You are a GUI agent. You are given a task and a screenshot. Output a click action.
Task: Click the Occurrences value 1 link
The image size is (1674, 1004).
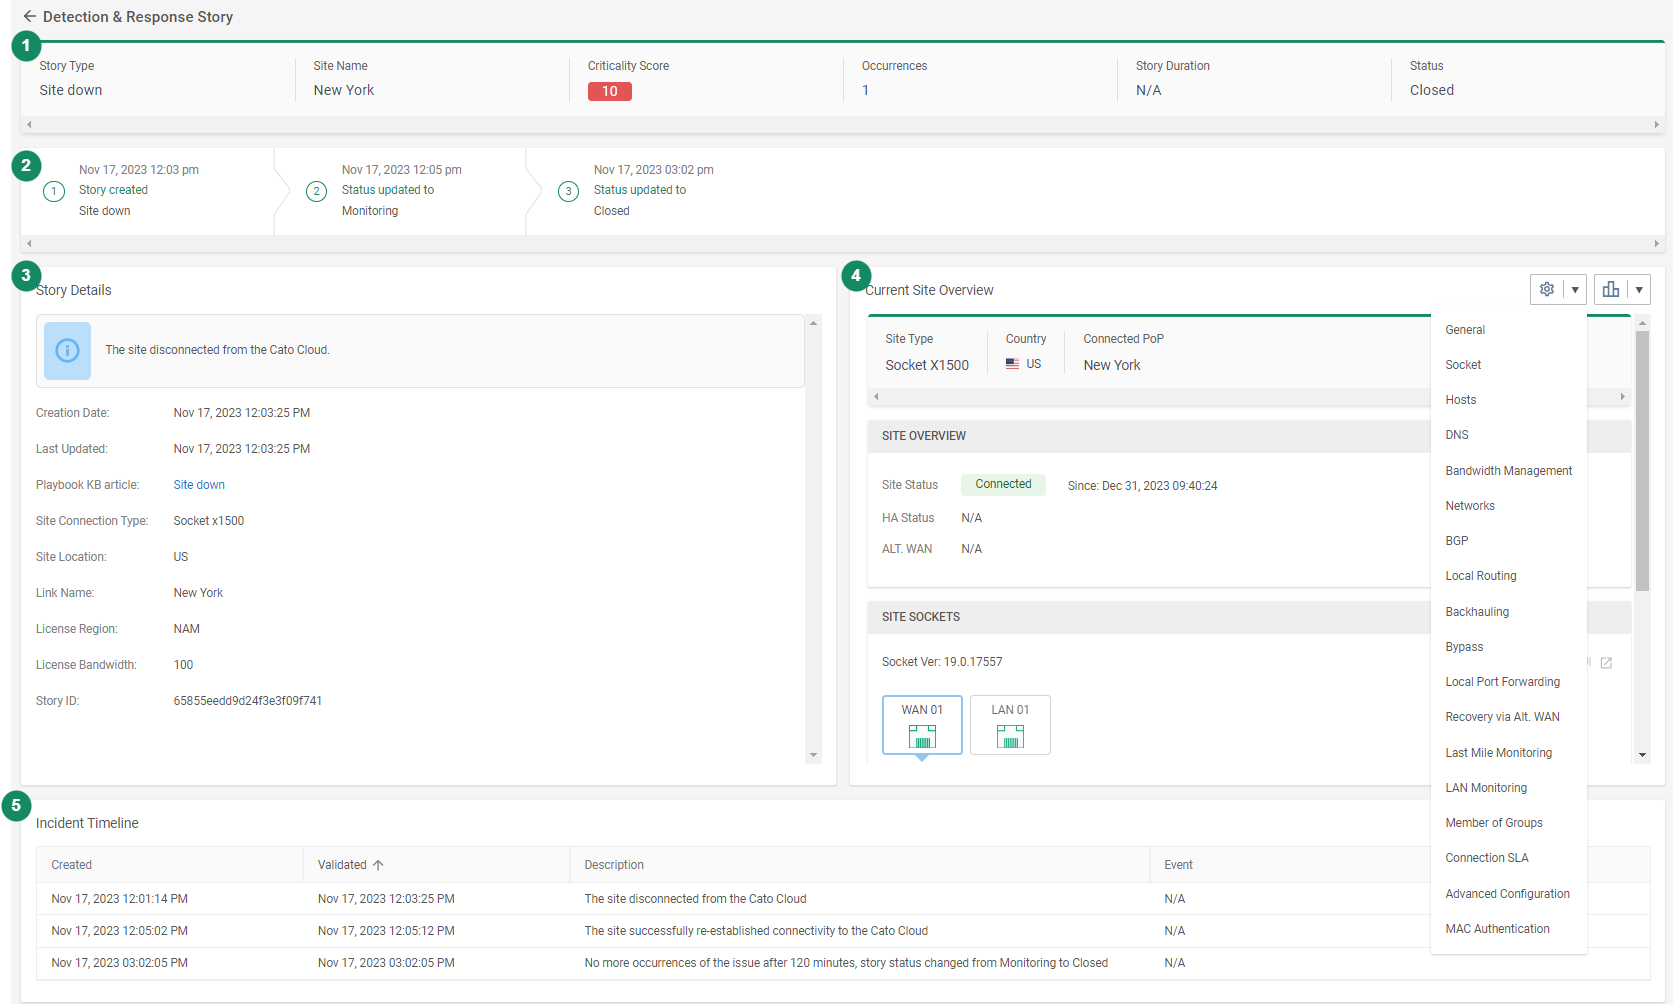pyautogui.click(x=865, y=90)
